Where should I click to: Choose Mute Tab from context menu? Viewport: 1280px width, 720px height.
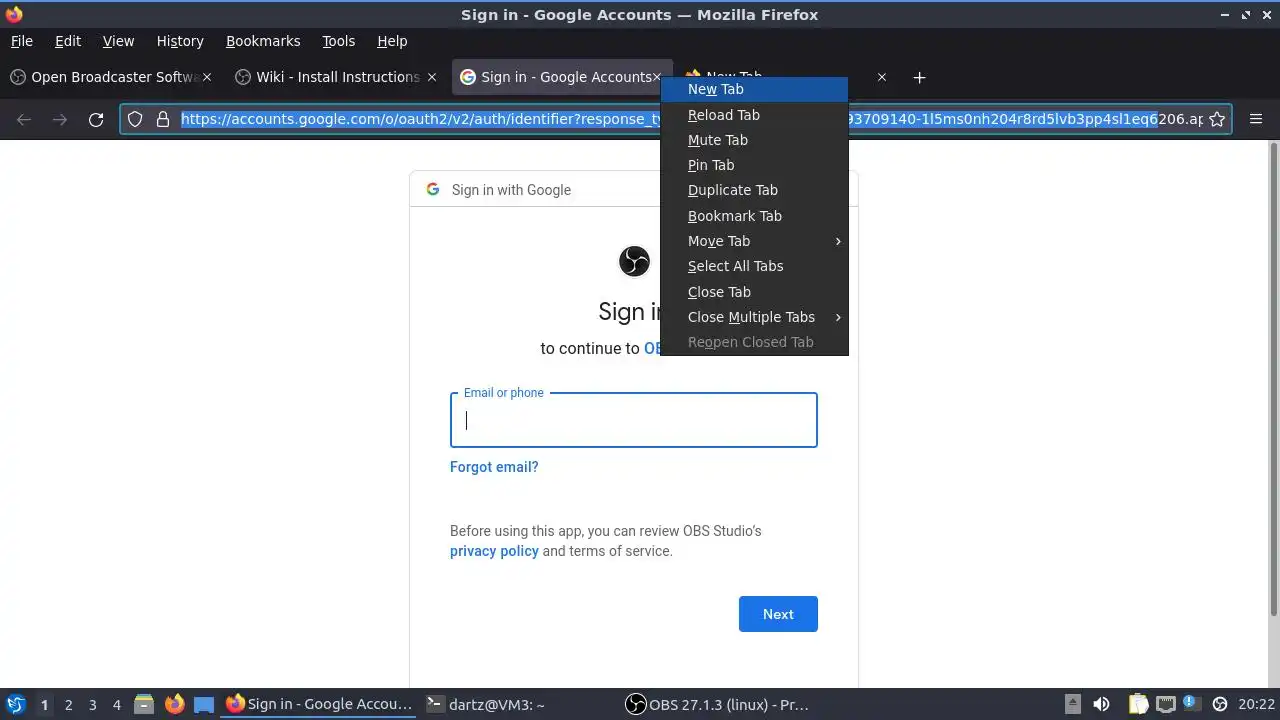point(754,140)
